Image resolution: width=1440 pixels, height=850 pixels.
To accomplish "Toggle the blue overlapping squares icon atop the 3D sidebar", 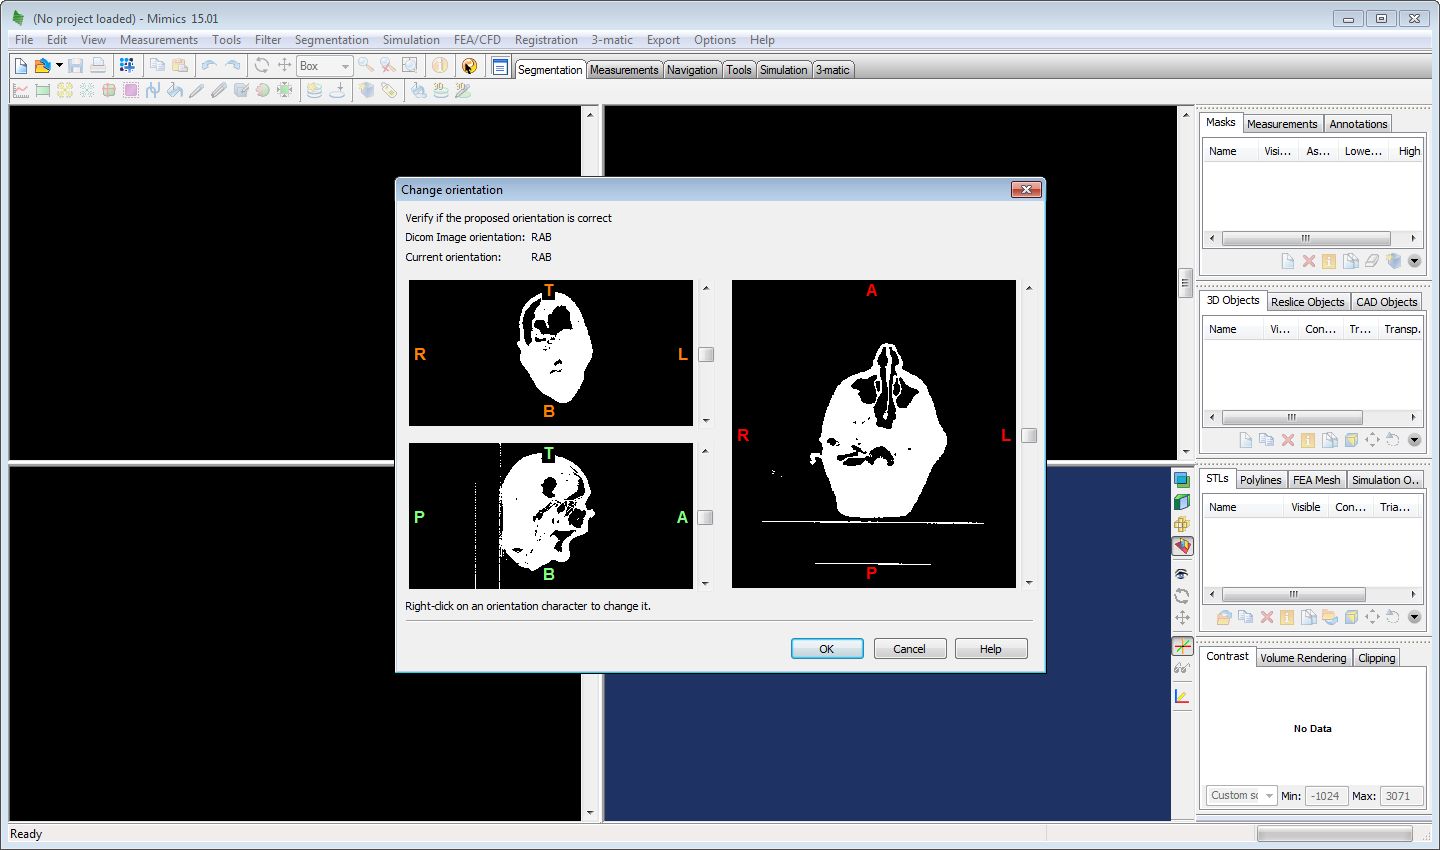I will click(x=1182, y=480).
